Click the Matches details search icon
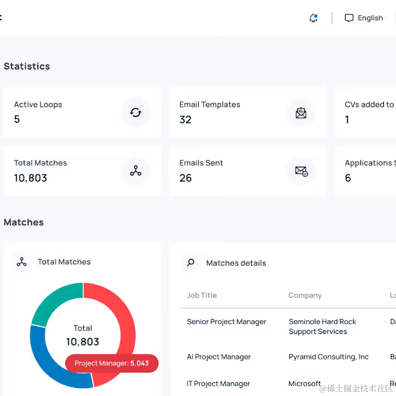 (191, 263)
